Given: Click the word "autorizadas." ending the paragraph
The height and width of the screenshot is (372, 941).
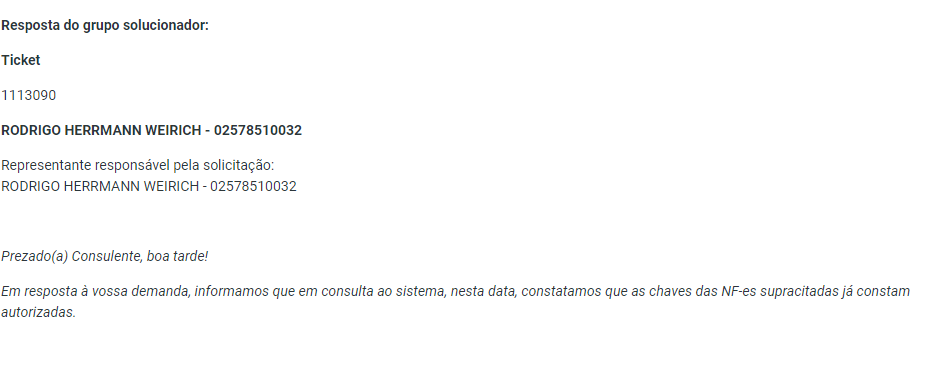Looking at the screenshot, I should [38, 313].
